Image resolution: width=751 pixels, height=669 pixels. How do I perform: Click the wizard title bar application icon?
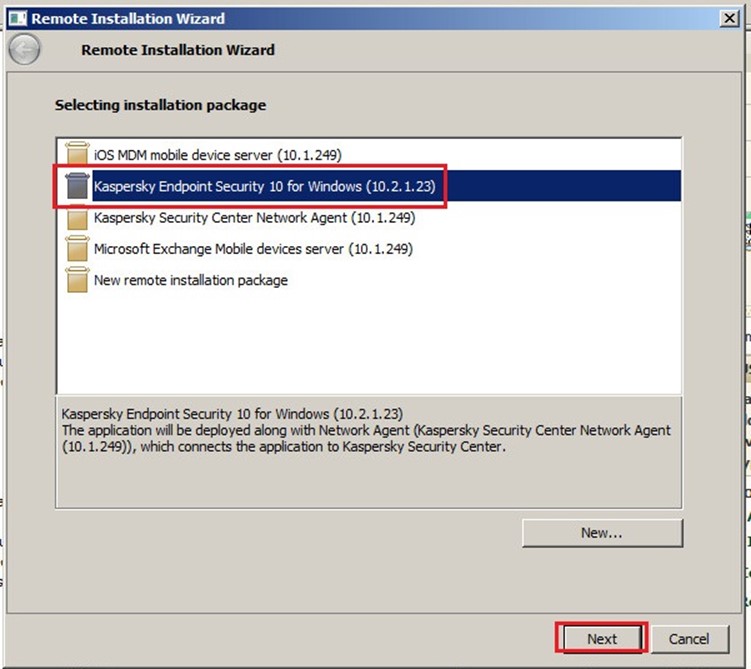(18, 19)
